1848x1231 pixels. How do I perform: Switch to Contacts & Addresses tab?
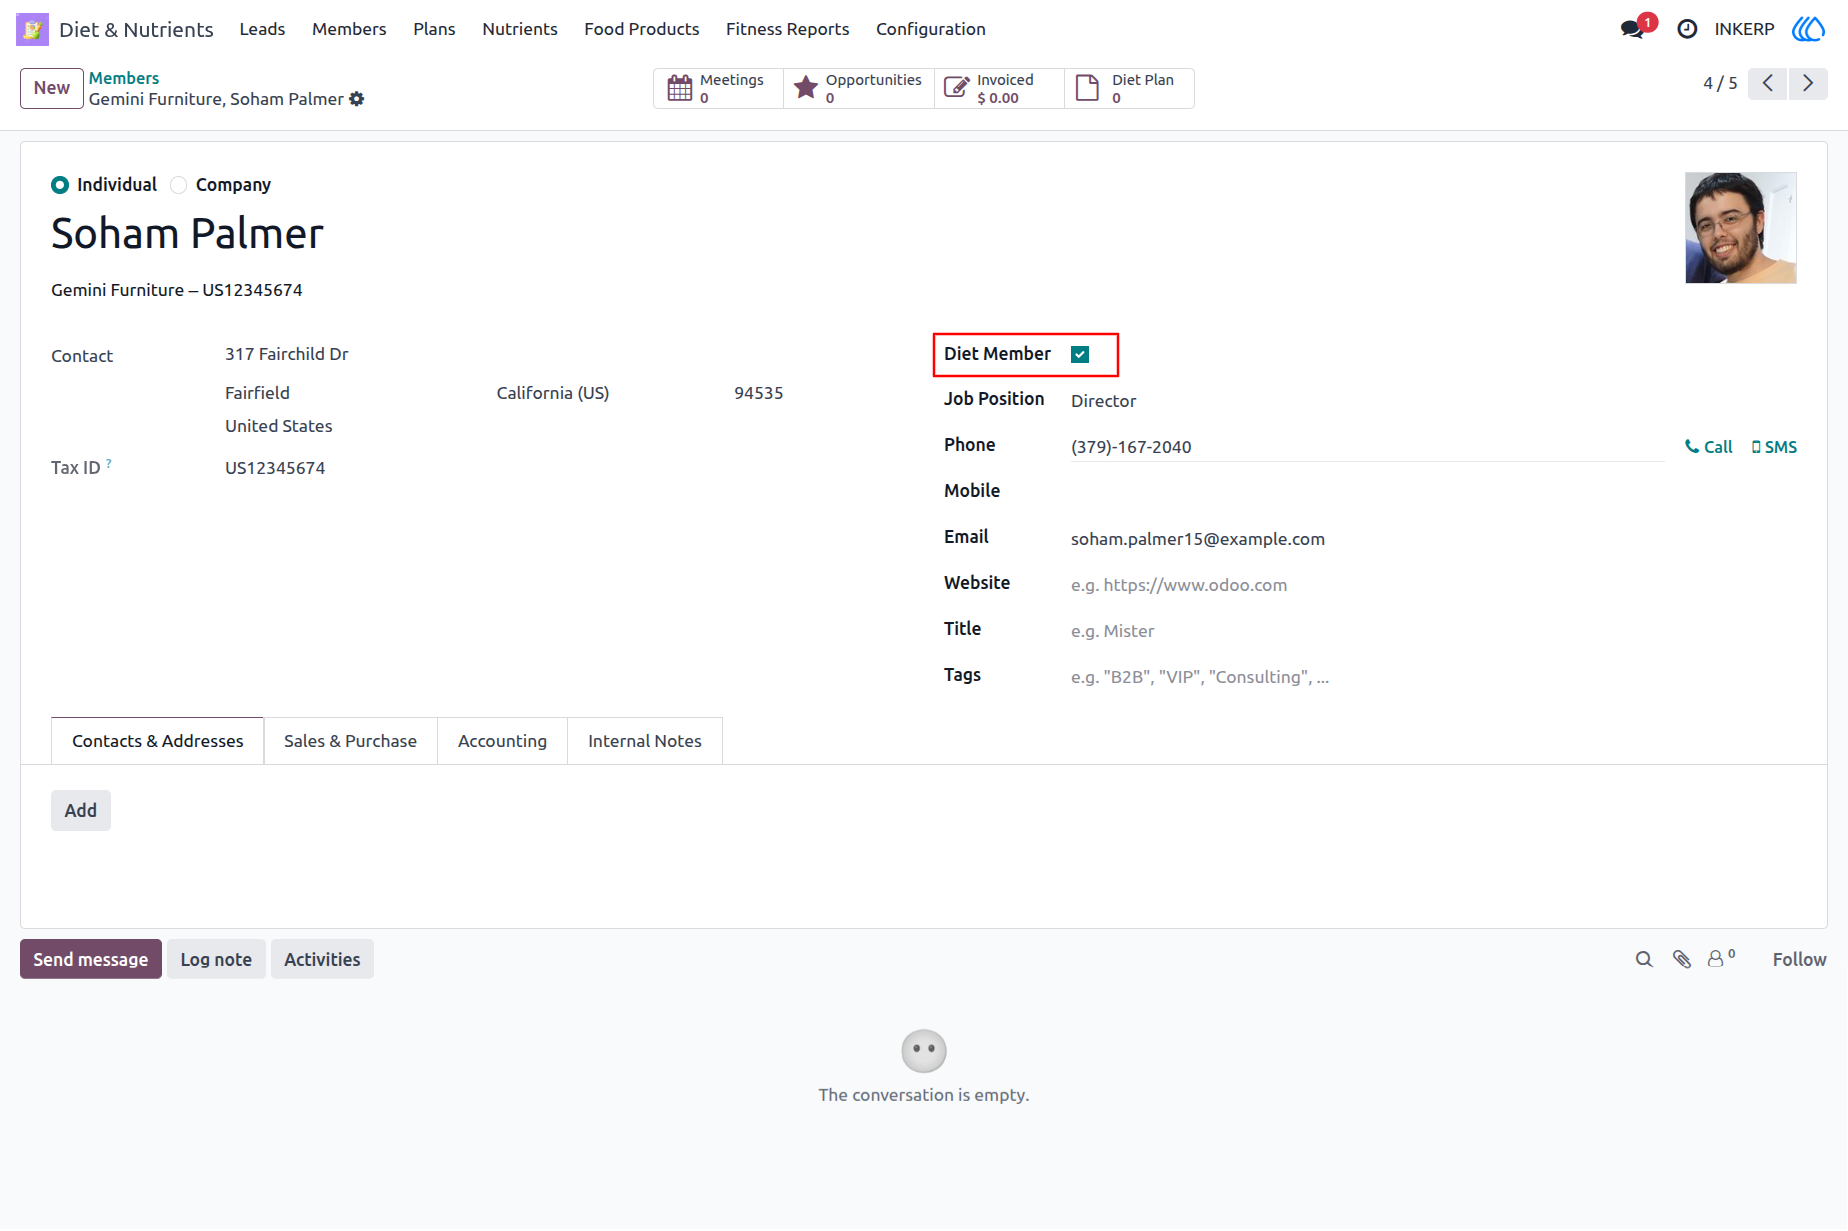(x=158, y=741)
